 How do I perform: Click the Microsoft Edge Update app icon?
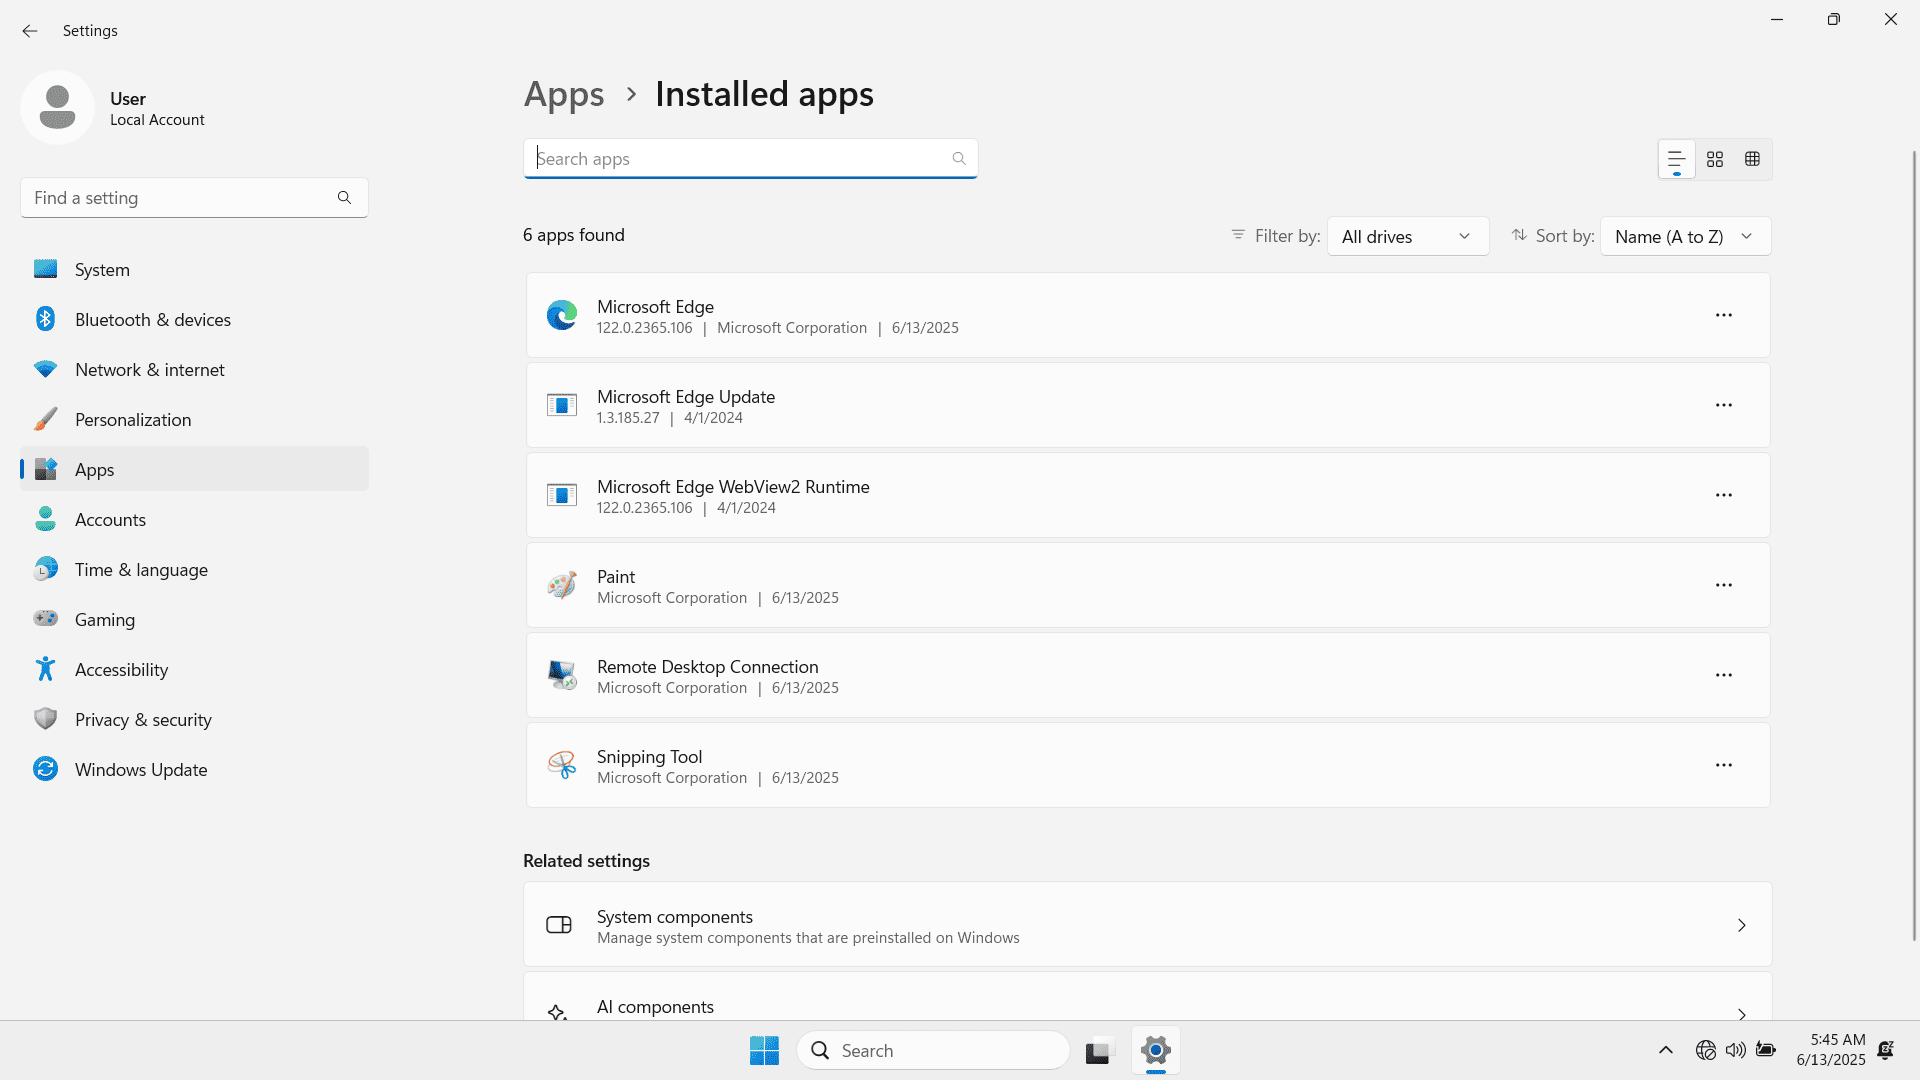coord(562,406)
